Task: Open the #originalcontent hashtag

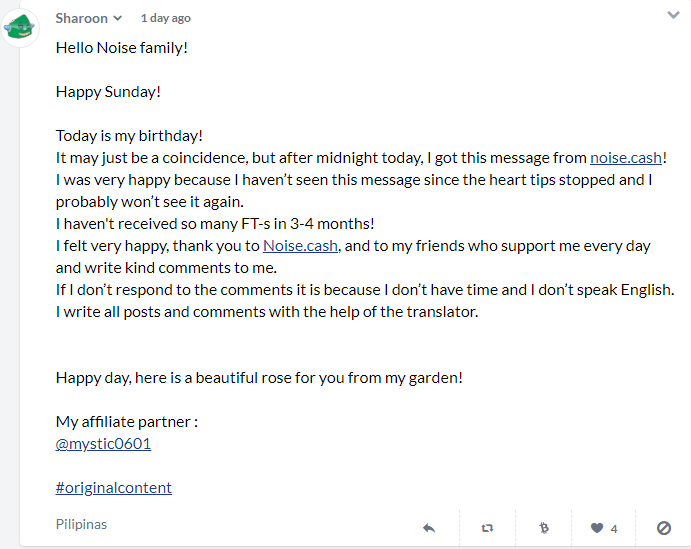Action: (x=114, y=488)
